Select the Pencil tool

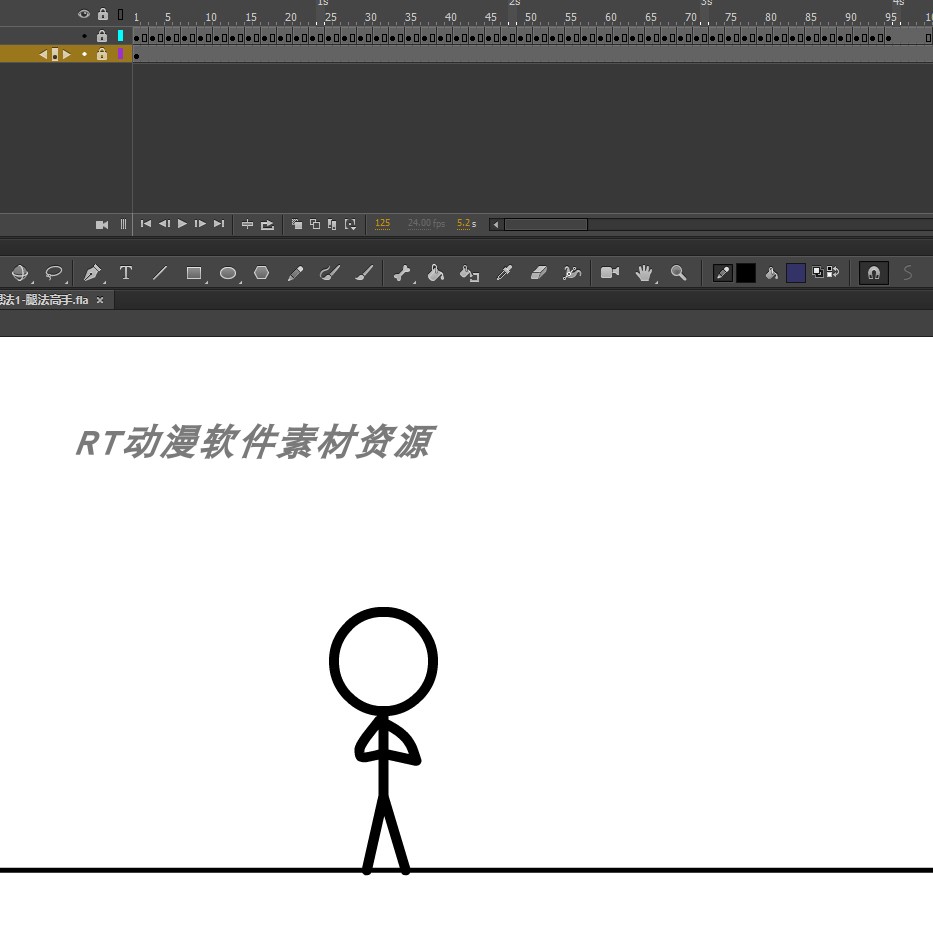295,273
